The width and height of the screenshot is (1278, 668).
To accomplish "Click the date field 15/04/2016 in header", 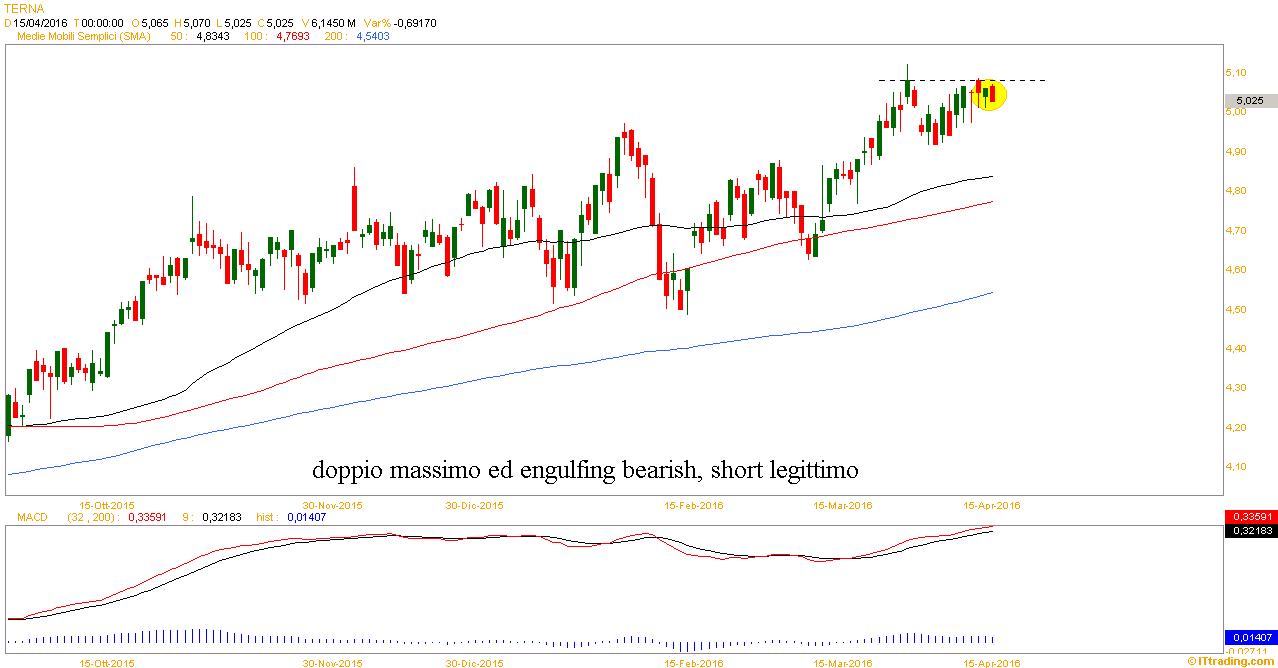I will point(40,22).
